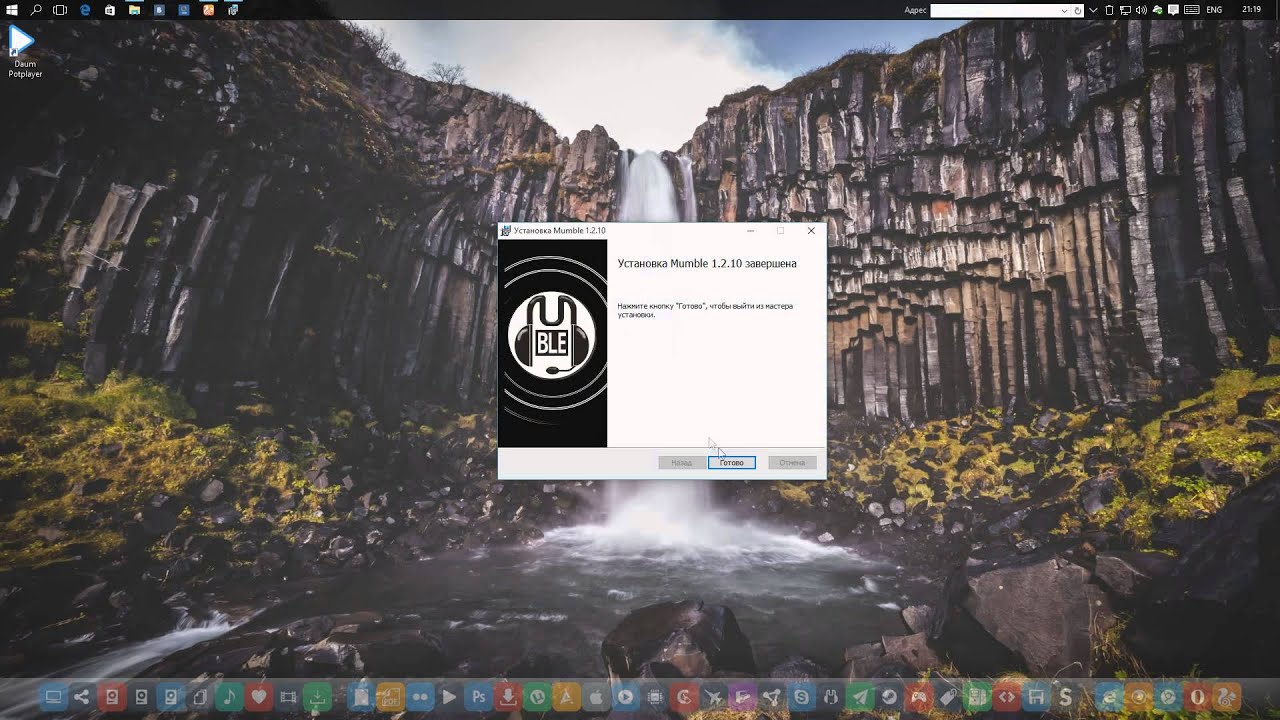The width and height of the screenshot is (1280, 720).
Task: Launch uTorrent from the dock
Action: pyautogui.click(x=537, y=696)
